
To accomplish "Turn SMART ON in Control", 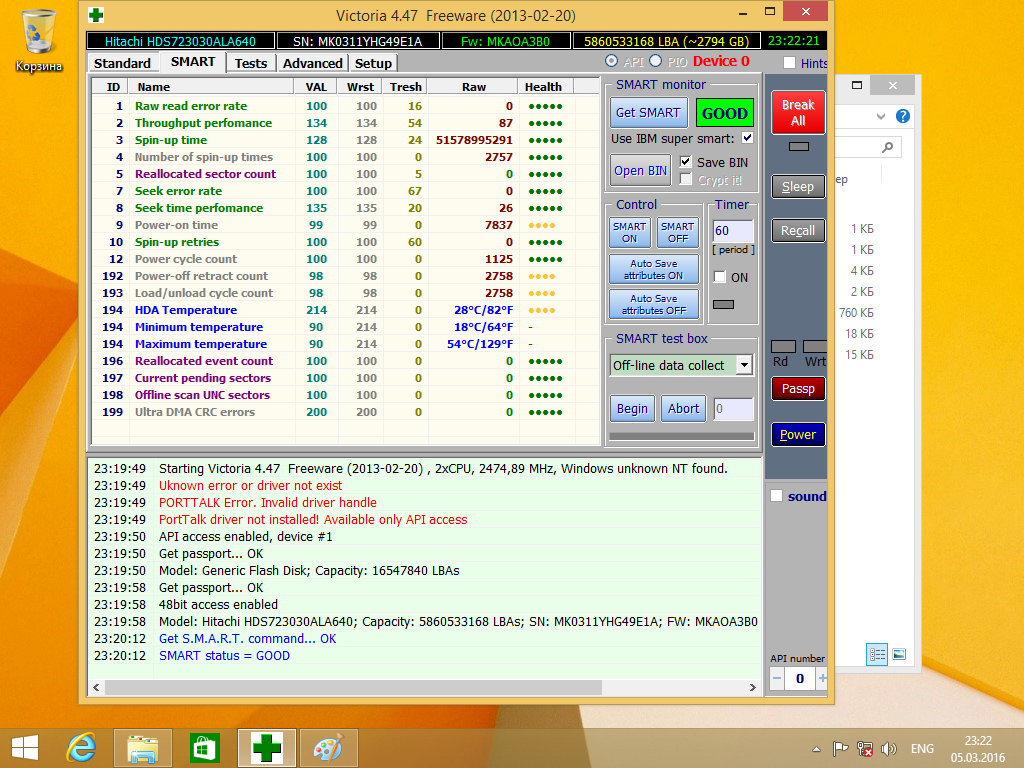I will click(630, 232).
